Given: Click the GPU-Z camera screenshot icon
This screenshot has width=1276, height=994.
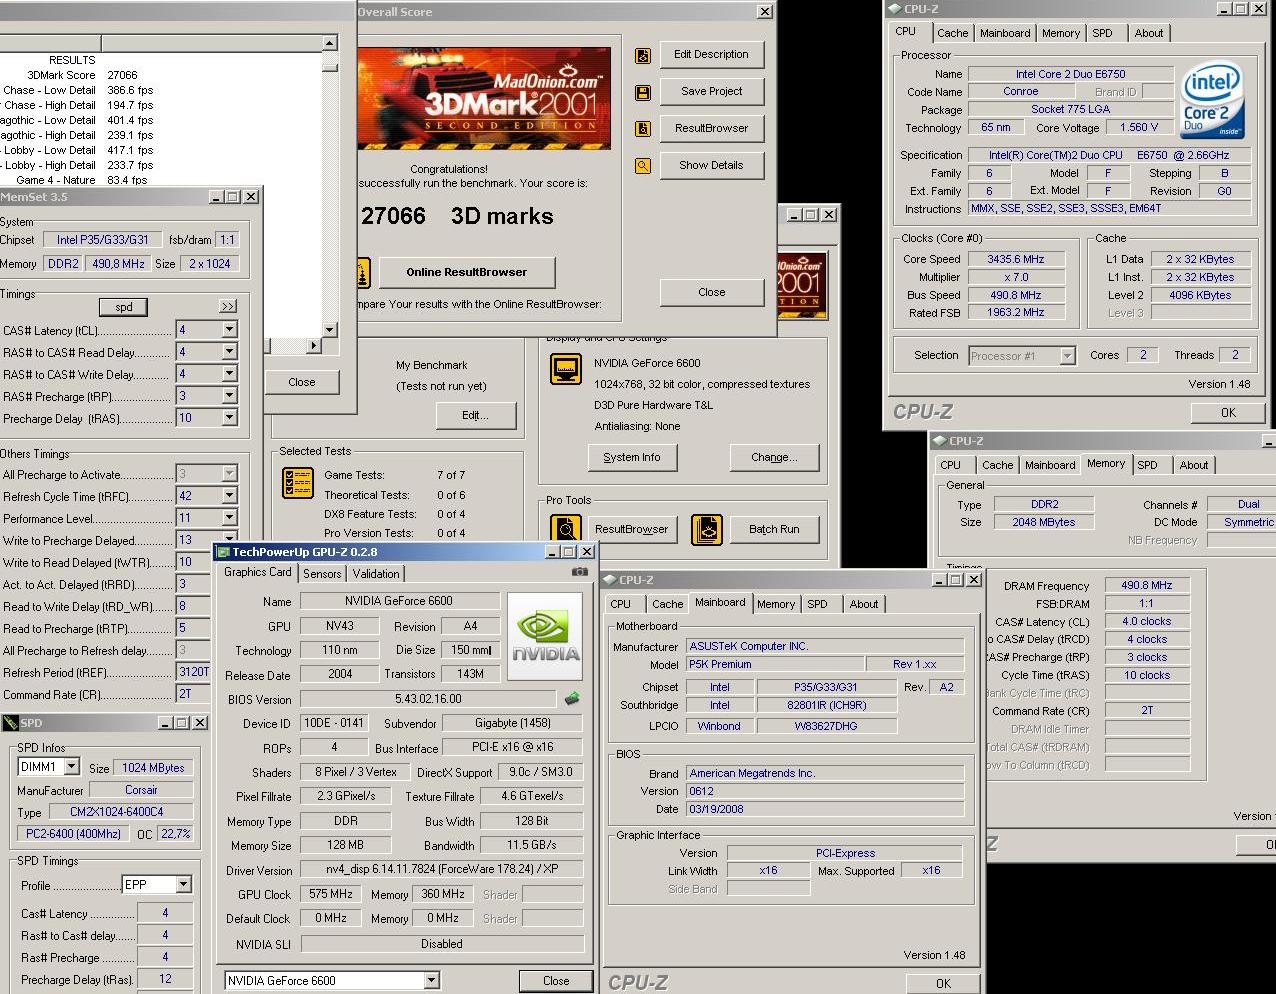Looking at the screenshot, I should click(x=579, y=572).
